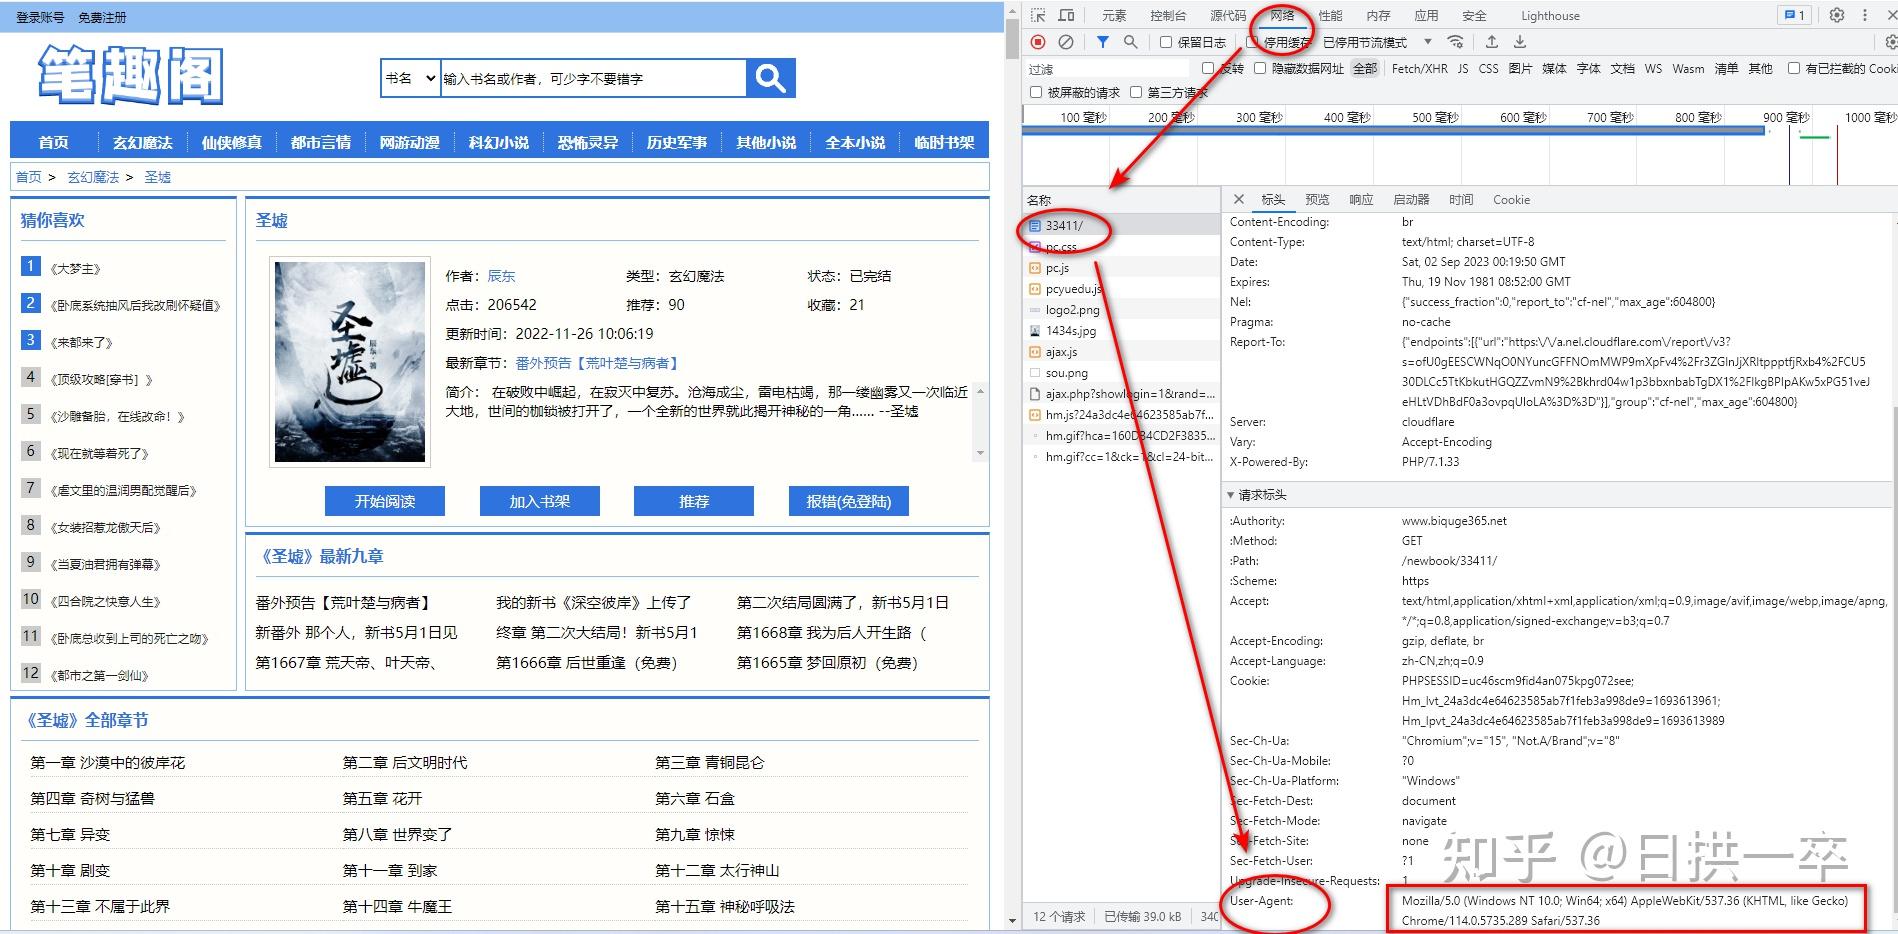The image size is (1898, 934).
Task: Open the 已停用节流模式 throttling dropdown
Action: pyautogui.click(x=1377, y=42)
